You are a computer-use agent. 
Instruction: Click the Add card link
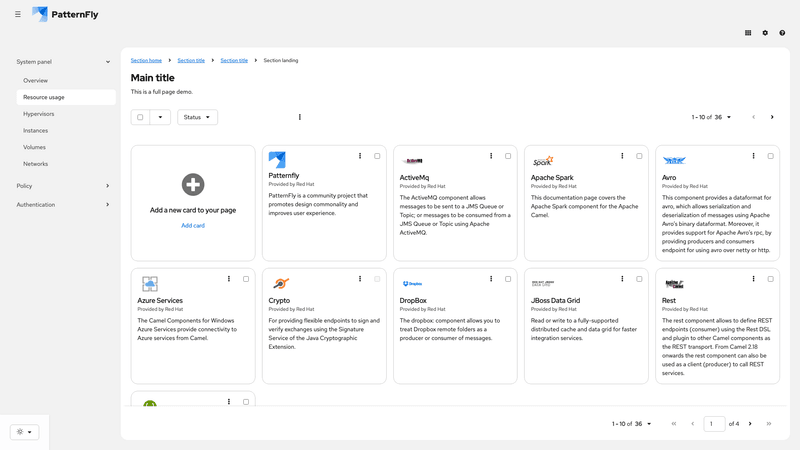[193, 226]
